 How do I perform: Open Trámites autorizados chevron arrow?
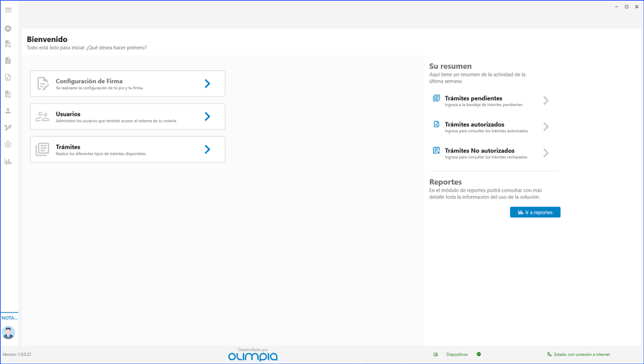point(546,127)
